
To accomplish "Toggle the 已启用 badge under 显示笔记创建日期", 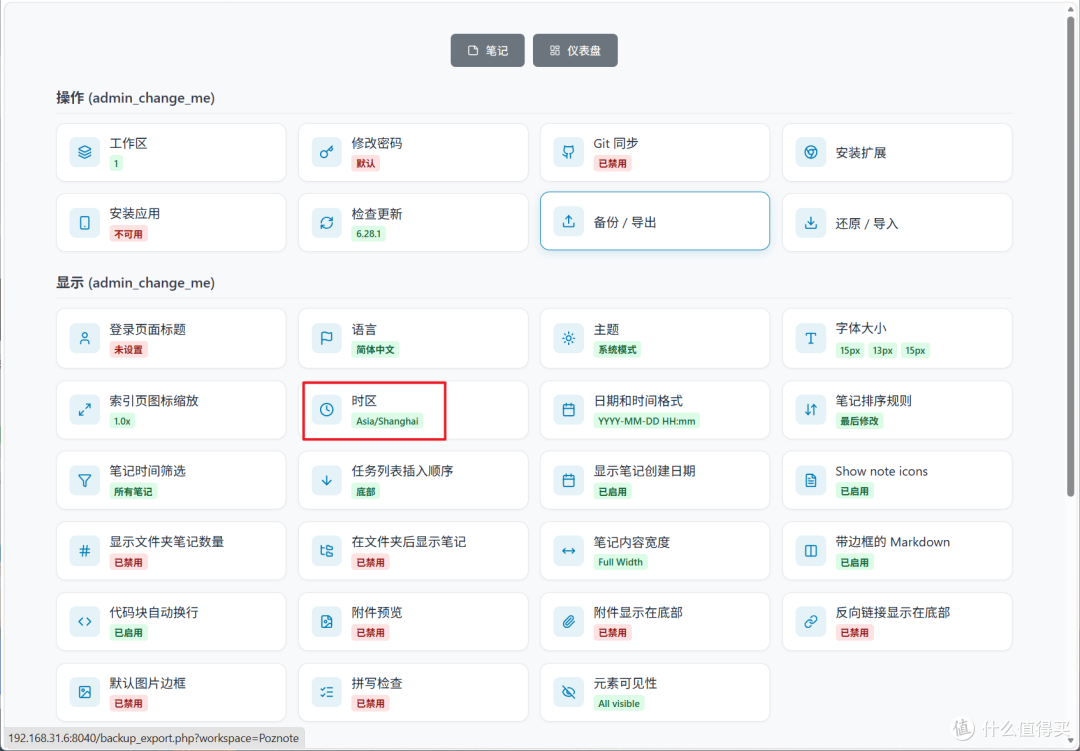I will tap(612, 492).
